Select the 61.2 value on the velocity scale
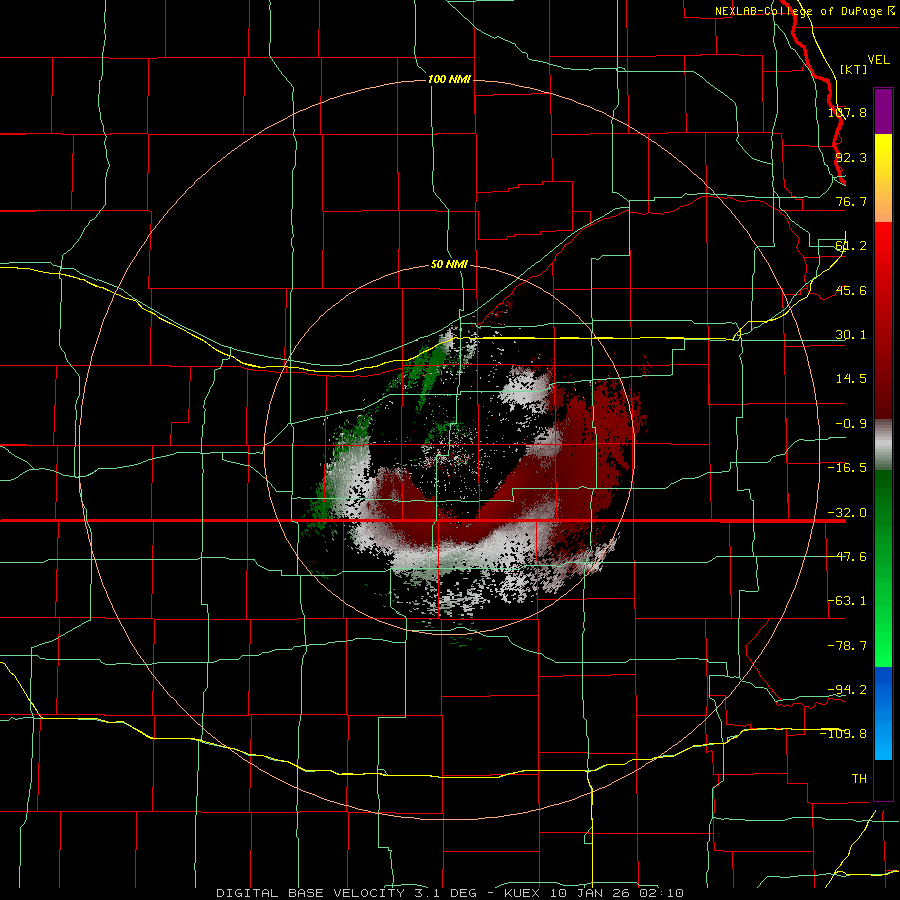The height and width of the screenshot is (900, 900). pyautogui.click(x=851, y=246)
